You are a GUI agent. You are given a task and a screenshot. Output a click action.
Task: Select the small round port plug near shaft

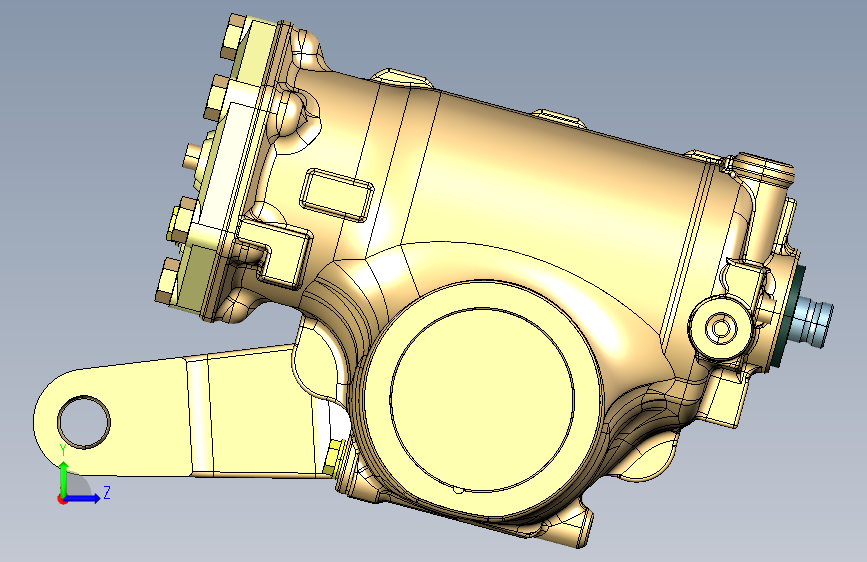pos(720,327)
